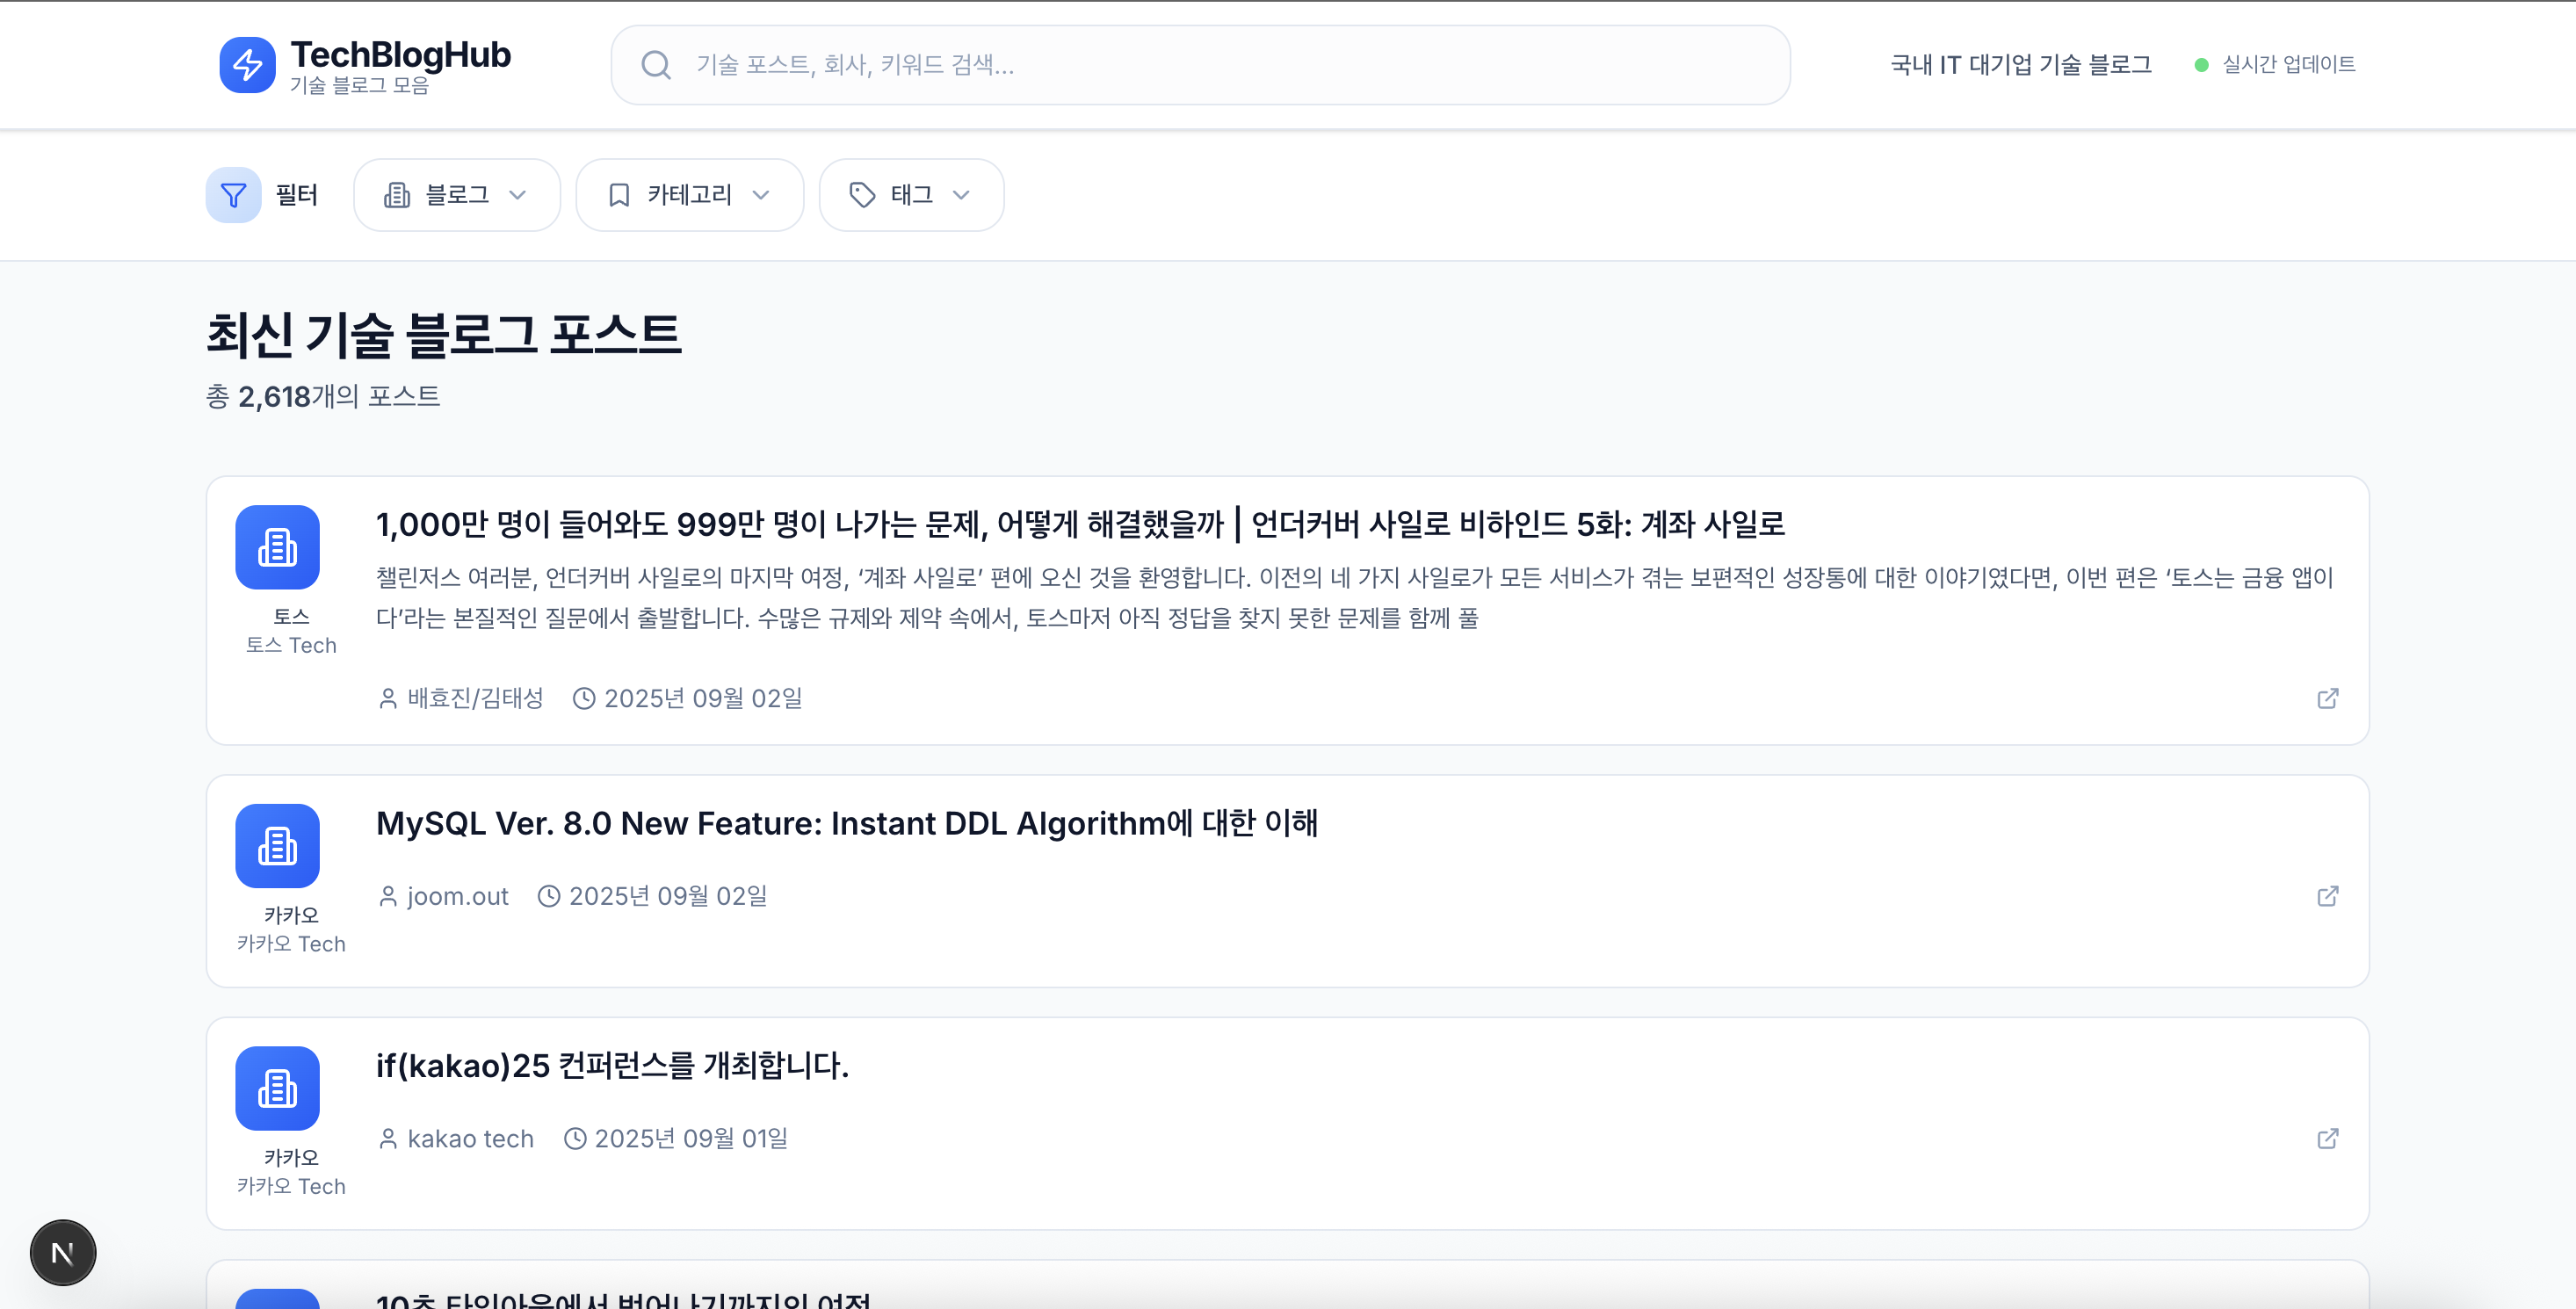Click author icon next to 배효진/김태성
The height and width of the screenshot is (1309, 2576).
click(x=388, y=698)
